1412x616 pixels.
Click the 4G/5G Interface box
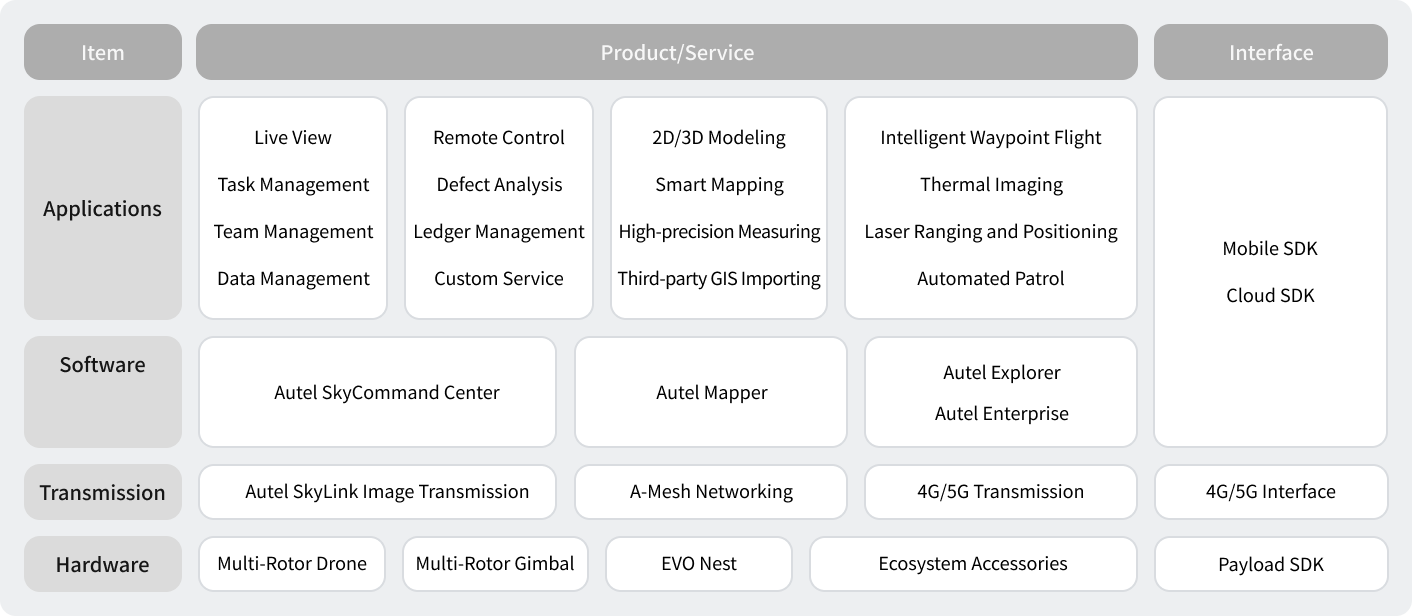click(1270, 491)
